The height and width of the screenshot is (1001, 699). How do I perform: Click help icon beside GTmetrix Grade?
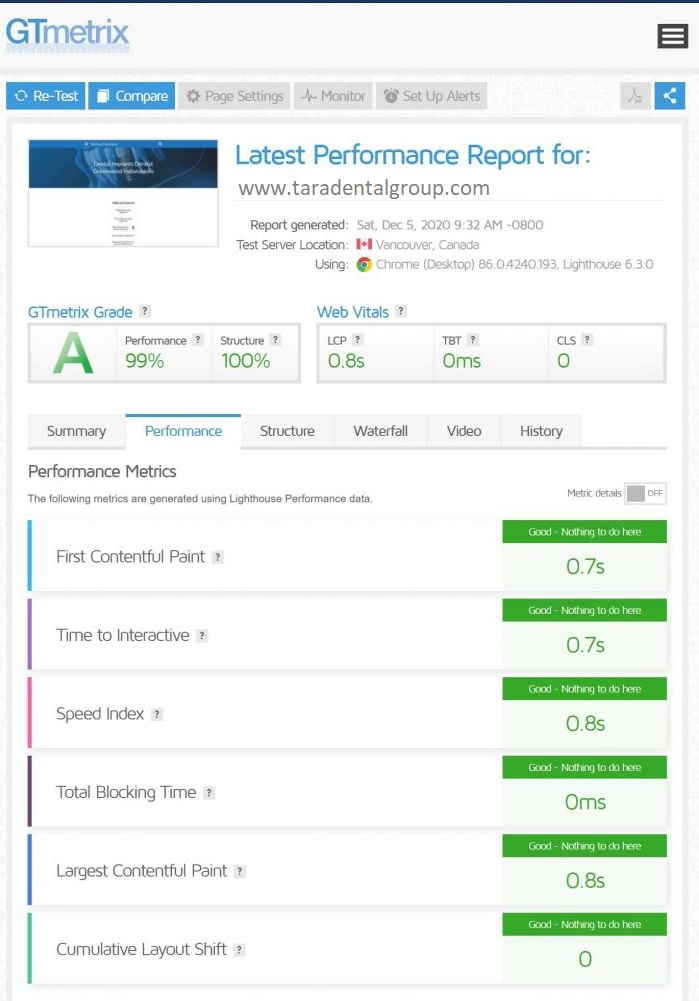(x=145, y=311)
